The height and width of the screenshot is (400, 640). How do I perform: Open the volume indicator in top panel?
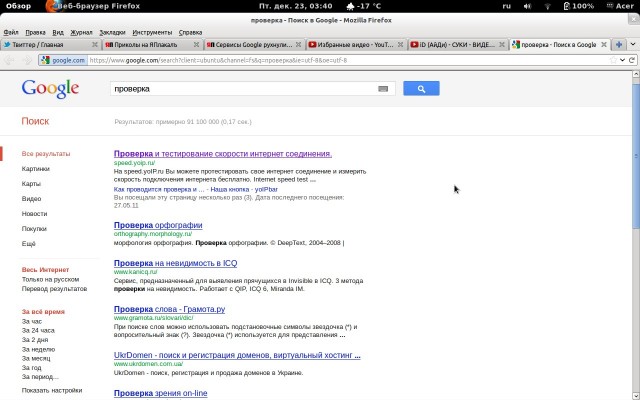[527, 6]
